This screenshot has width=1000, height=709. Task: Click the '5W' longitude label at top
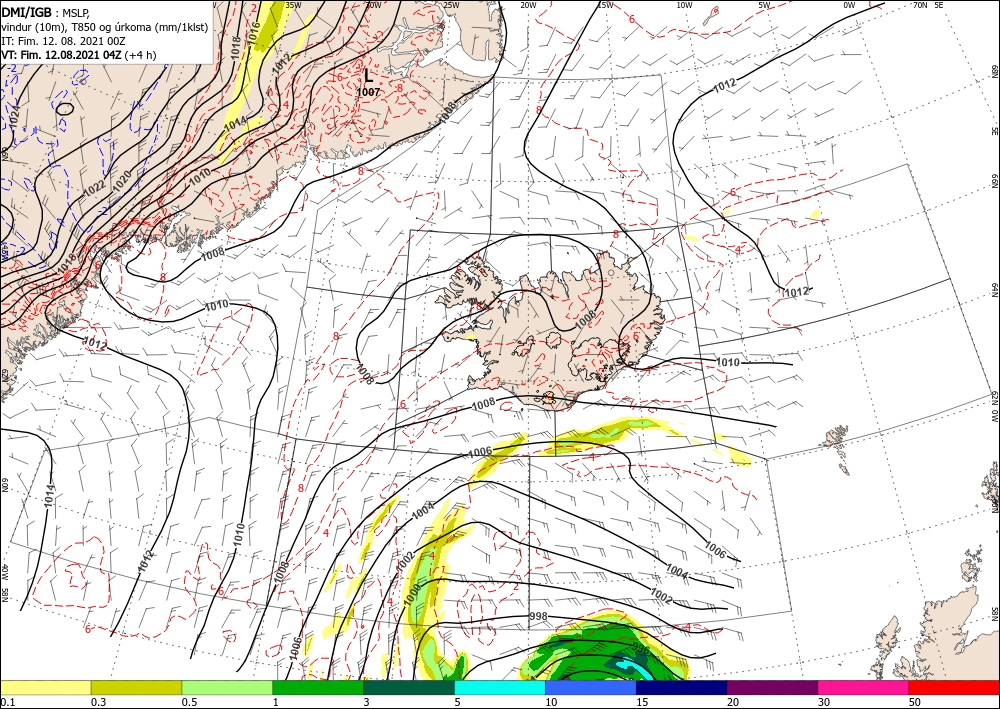765,5
